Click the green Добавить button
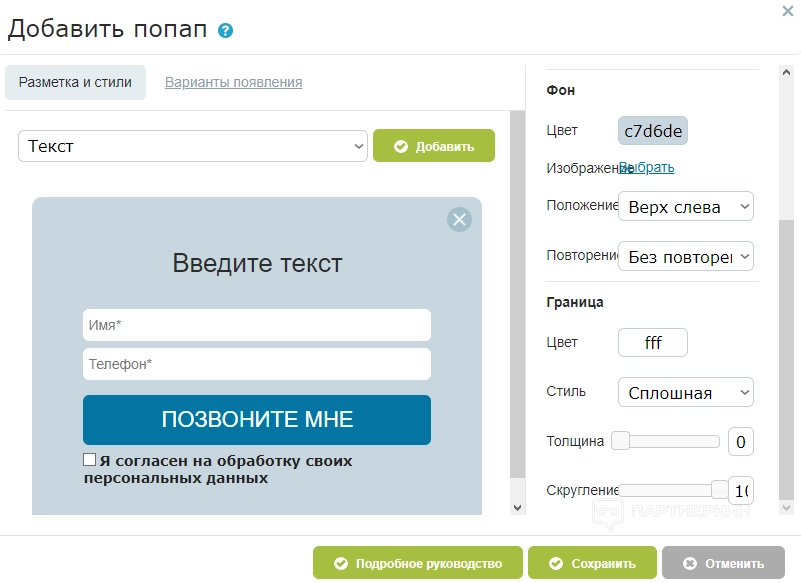Screen dimensions: 801x583 pos(434,146)
